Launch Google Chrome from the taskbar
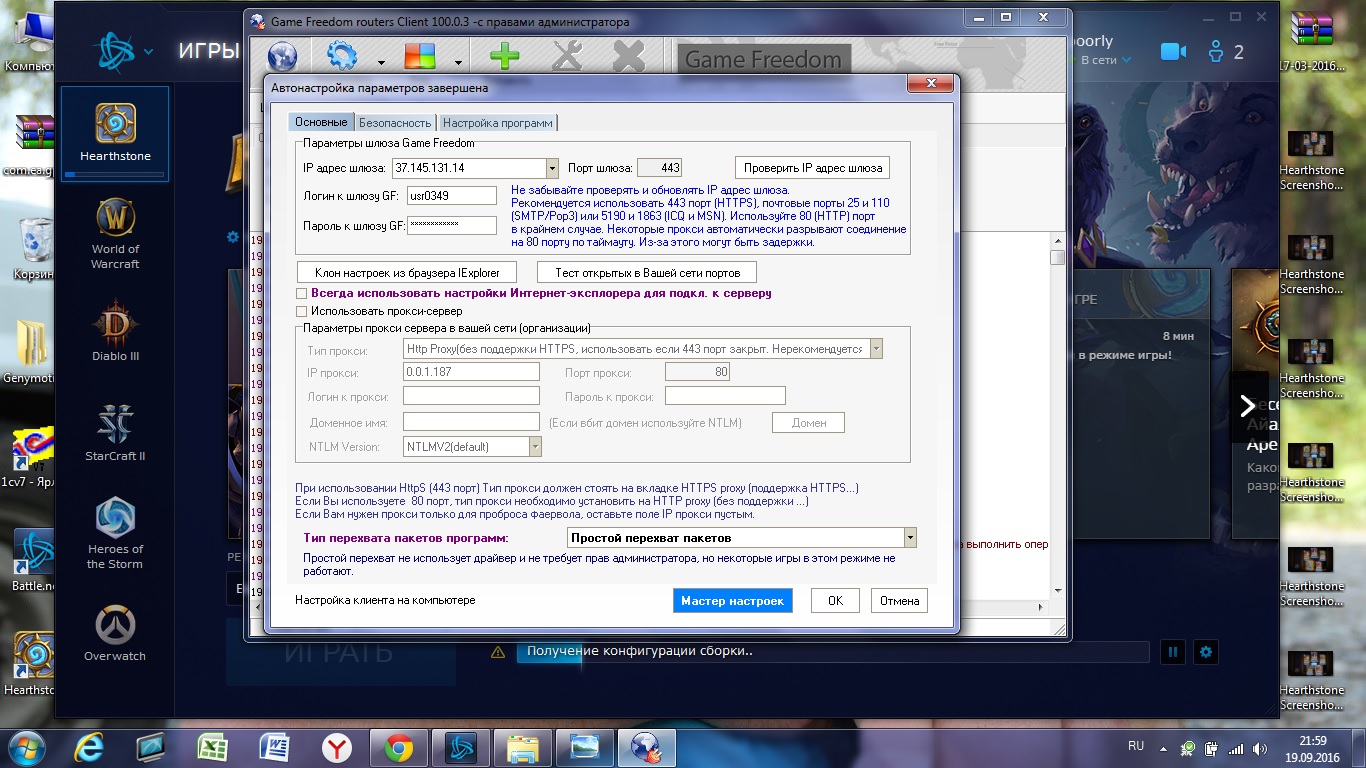The height and width of the screenshot is (768, 1366). pos(399,747)
